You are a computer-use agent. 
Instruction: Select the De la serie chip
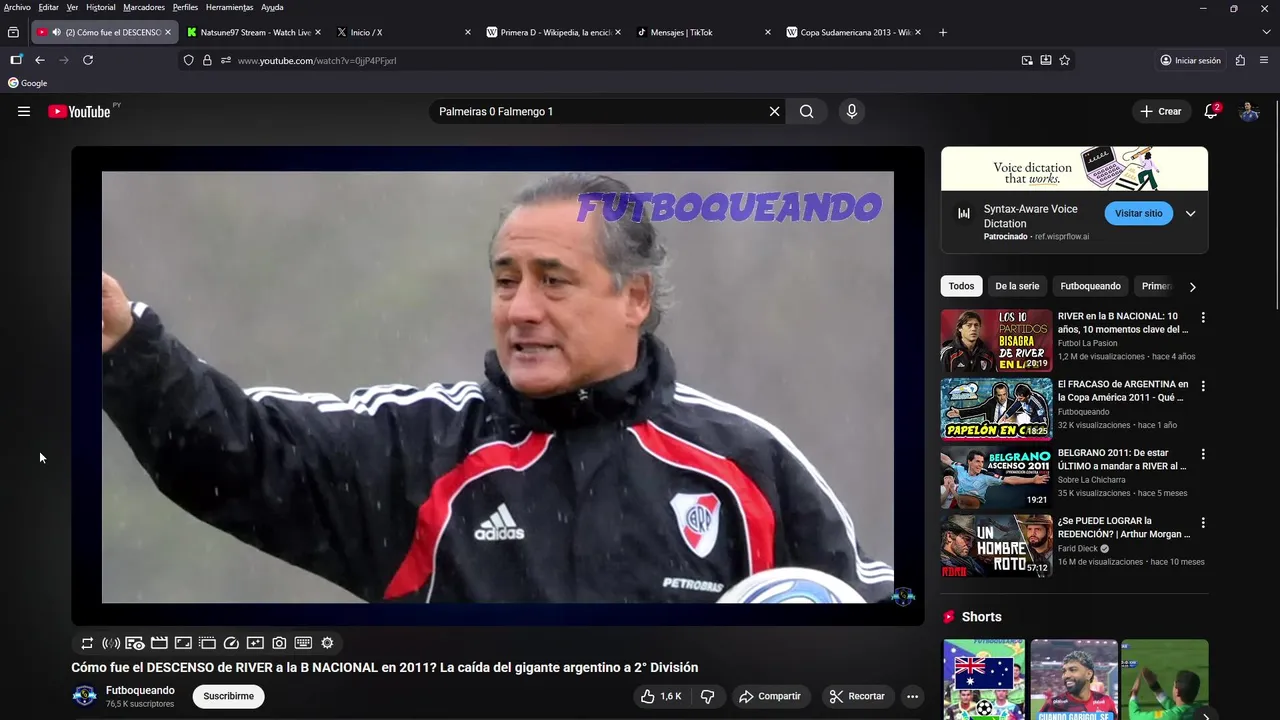(1017, 286)
